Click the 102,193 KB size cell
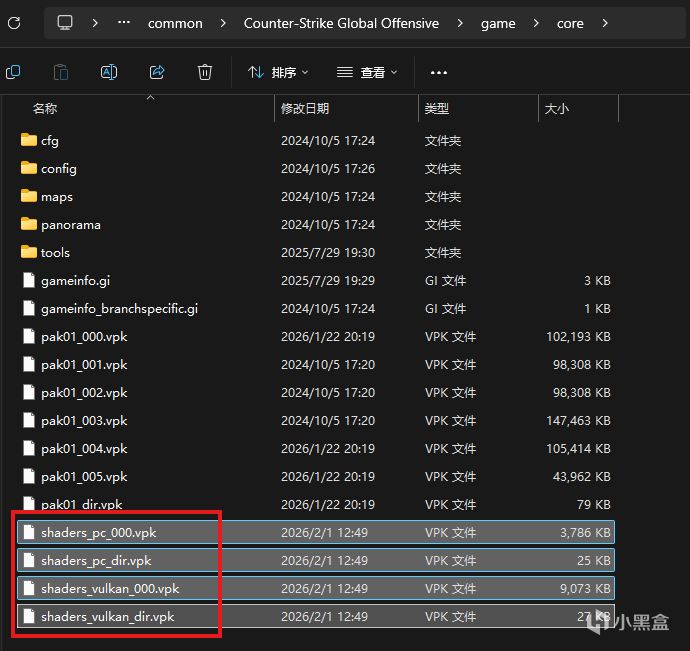The image size is (690, 651). click(578, 337)
